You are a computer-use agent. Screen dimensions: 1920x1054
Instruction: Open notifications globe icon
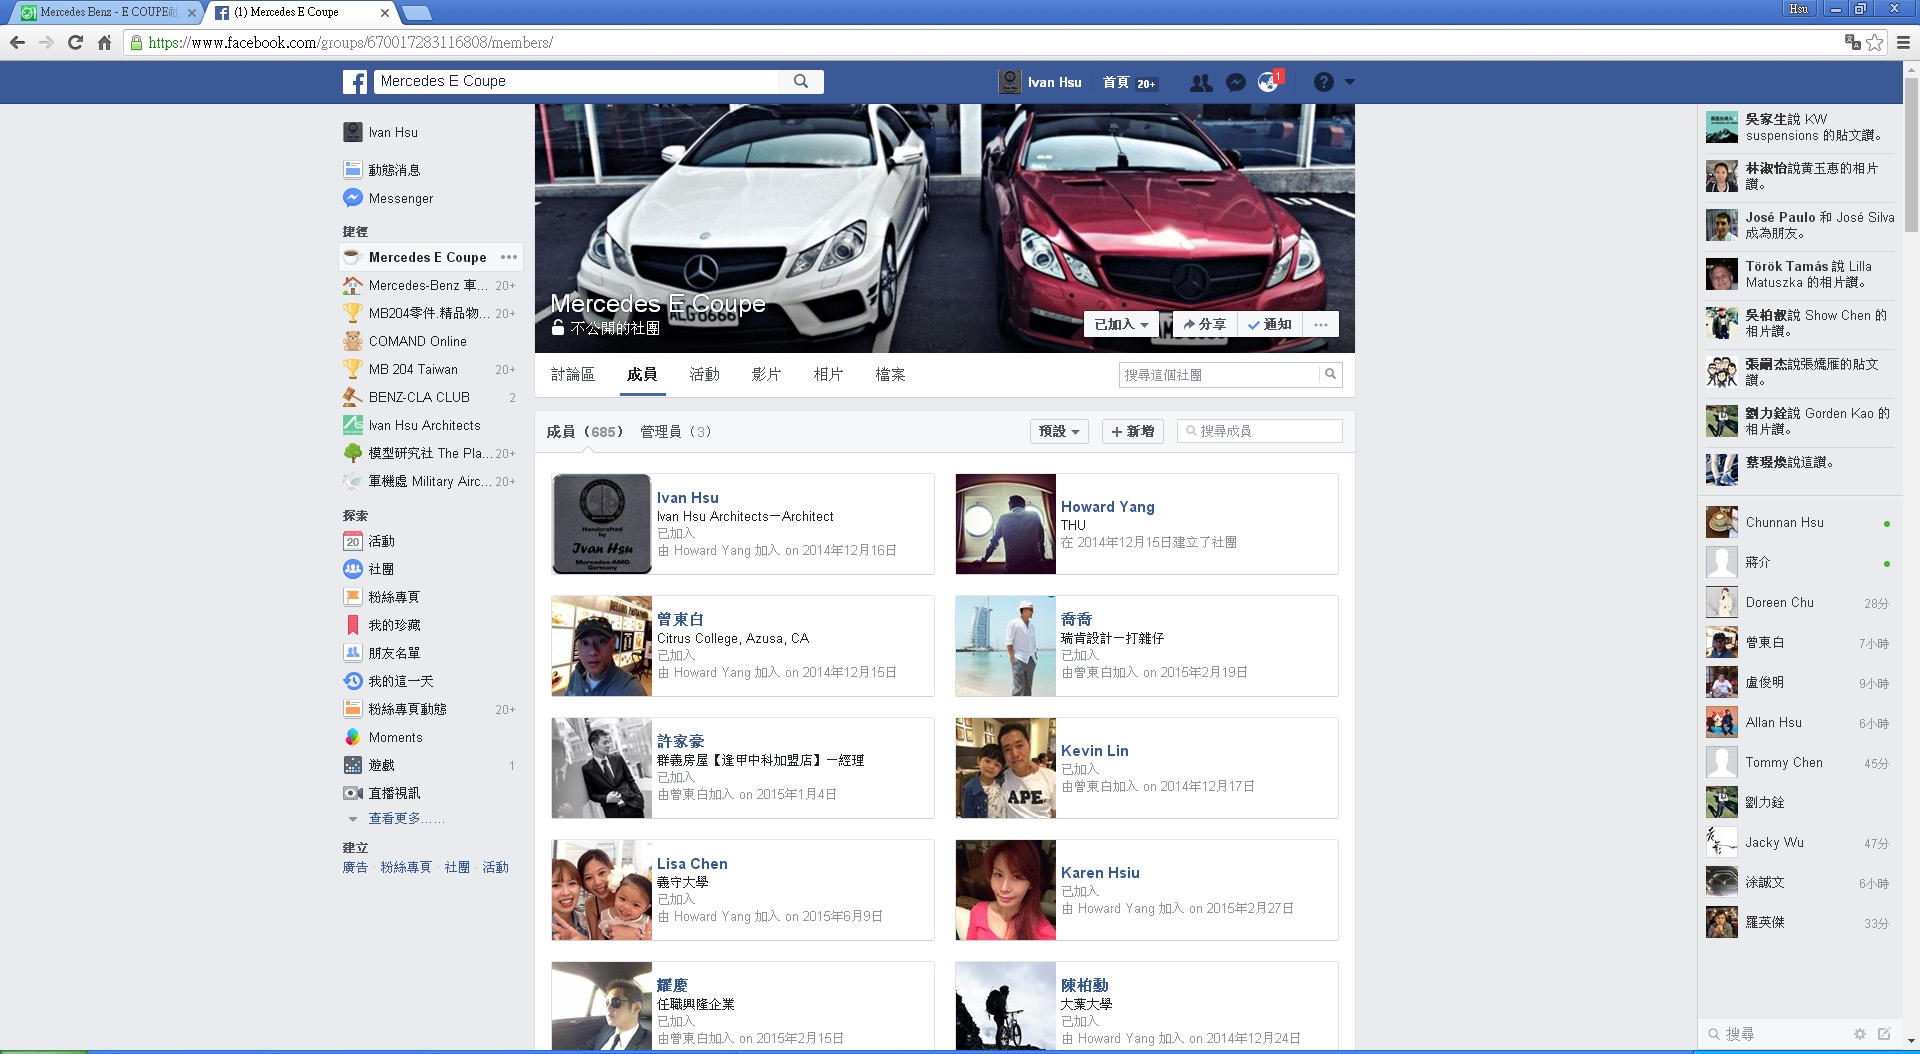(x=1268, y=83)
